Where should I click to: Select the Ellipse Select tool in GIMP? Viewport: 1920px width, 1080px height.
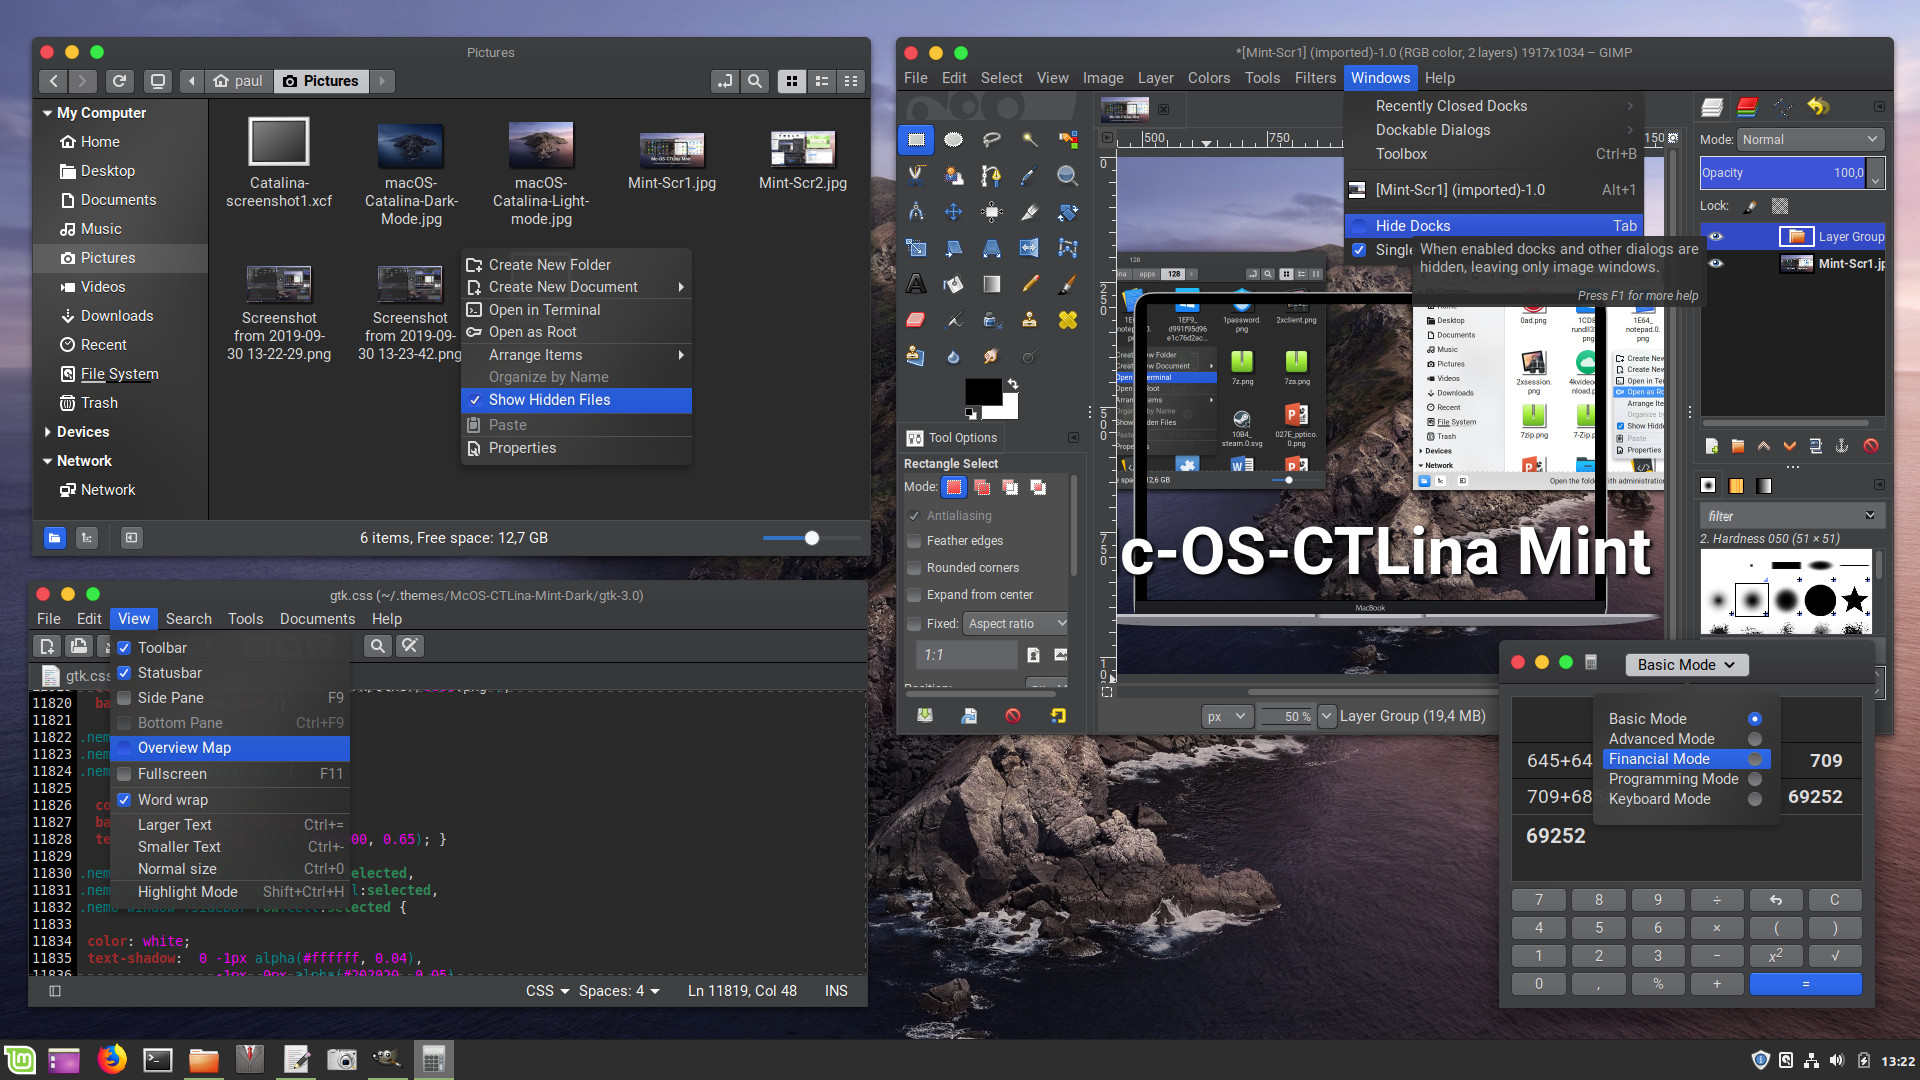coord(953,140)
